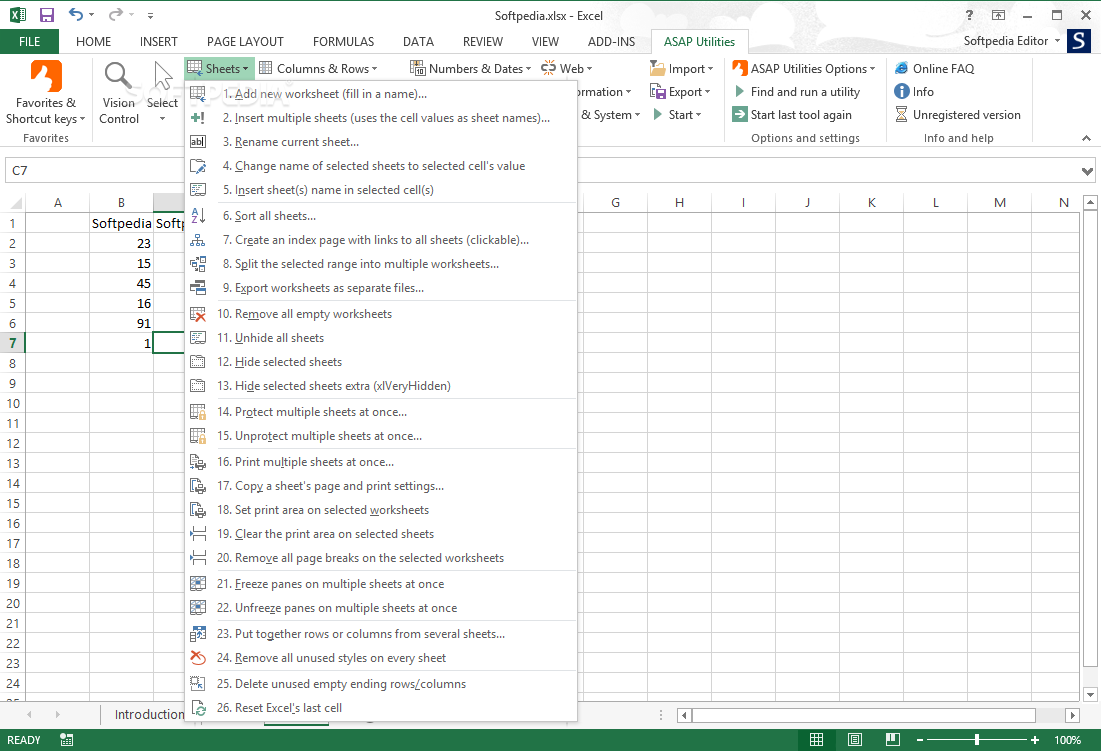Click the Rename current sheet icon

(x=198, y=142)
